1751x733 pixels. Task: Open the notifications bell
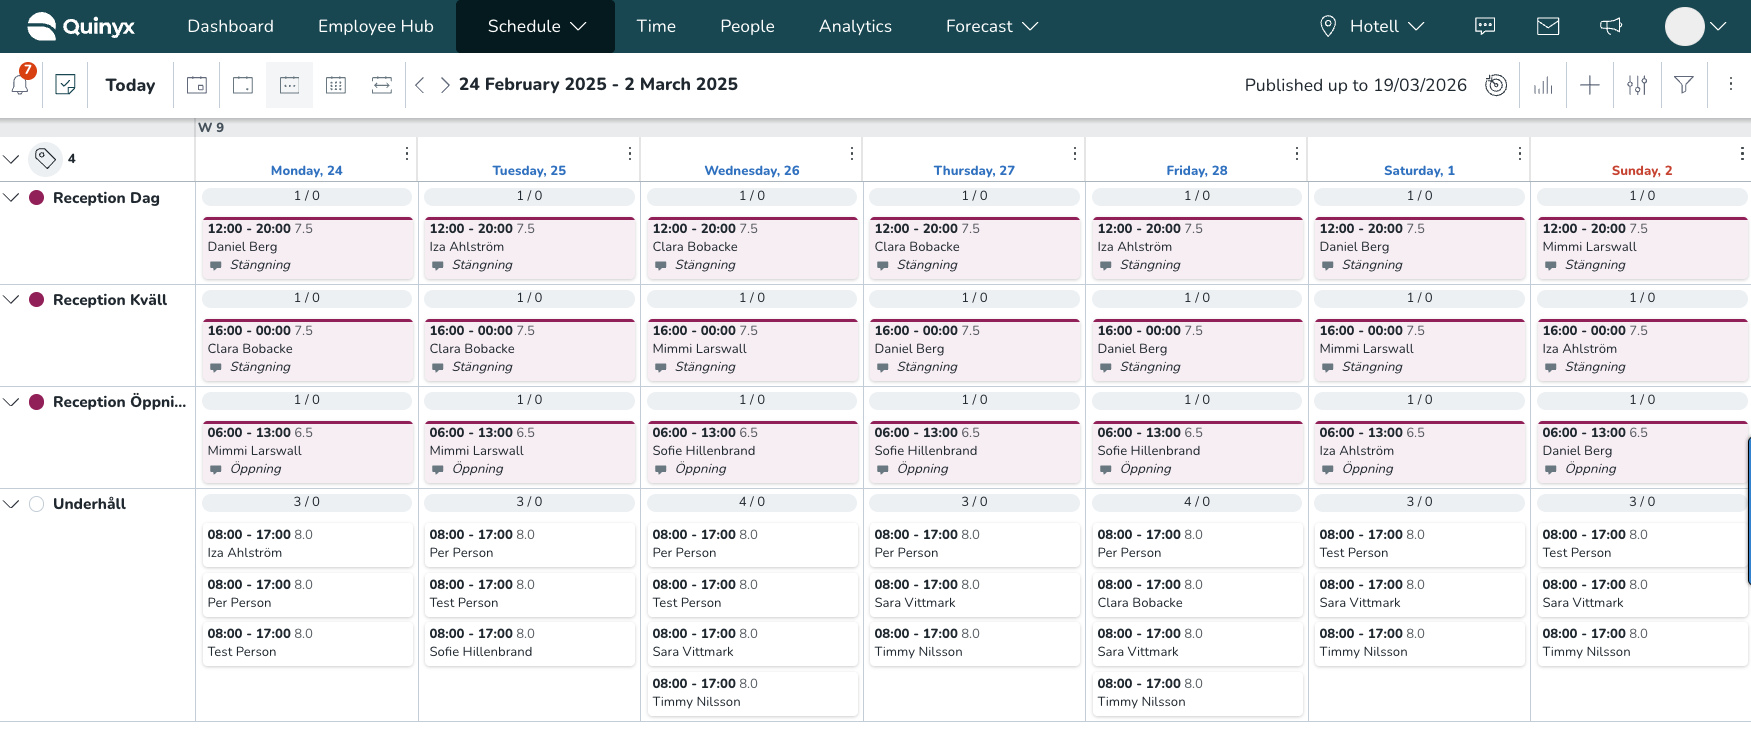[x=20, y=85]
